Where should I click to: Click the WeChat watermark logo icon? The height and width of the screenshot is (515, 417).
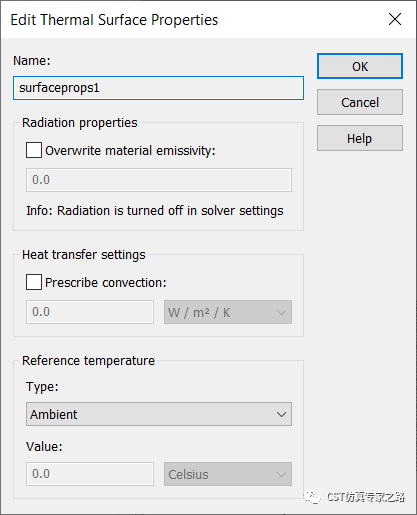pos(312,497)
